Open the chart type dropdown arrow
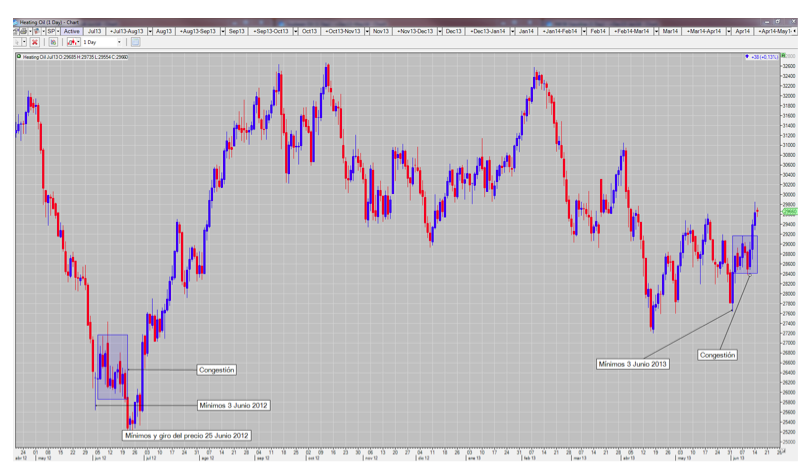The height and width of the screenshot is (472, 809). (78, 42)
